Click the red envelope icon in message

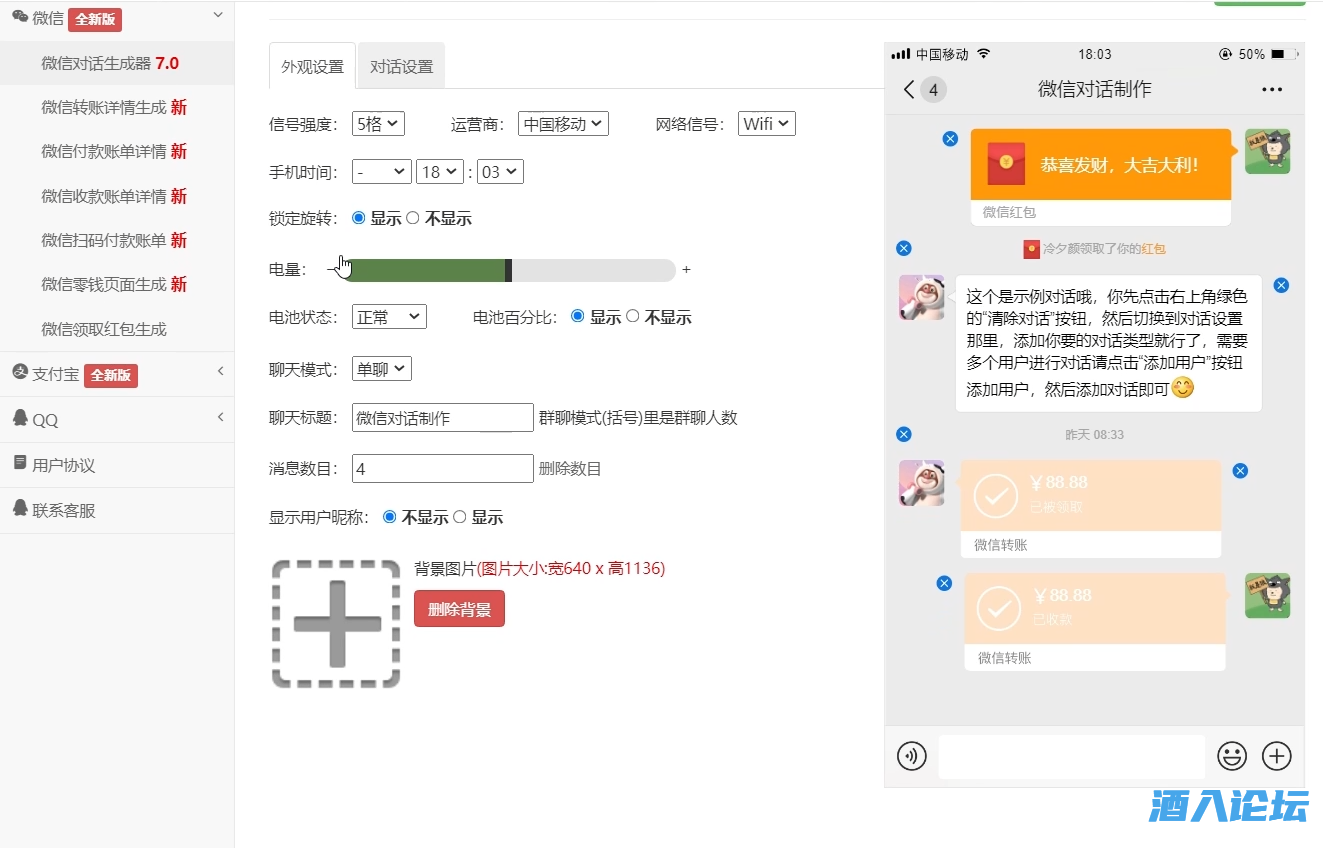coord(1006,164)
